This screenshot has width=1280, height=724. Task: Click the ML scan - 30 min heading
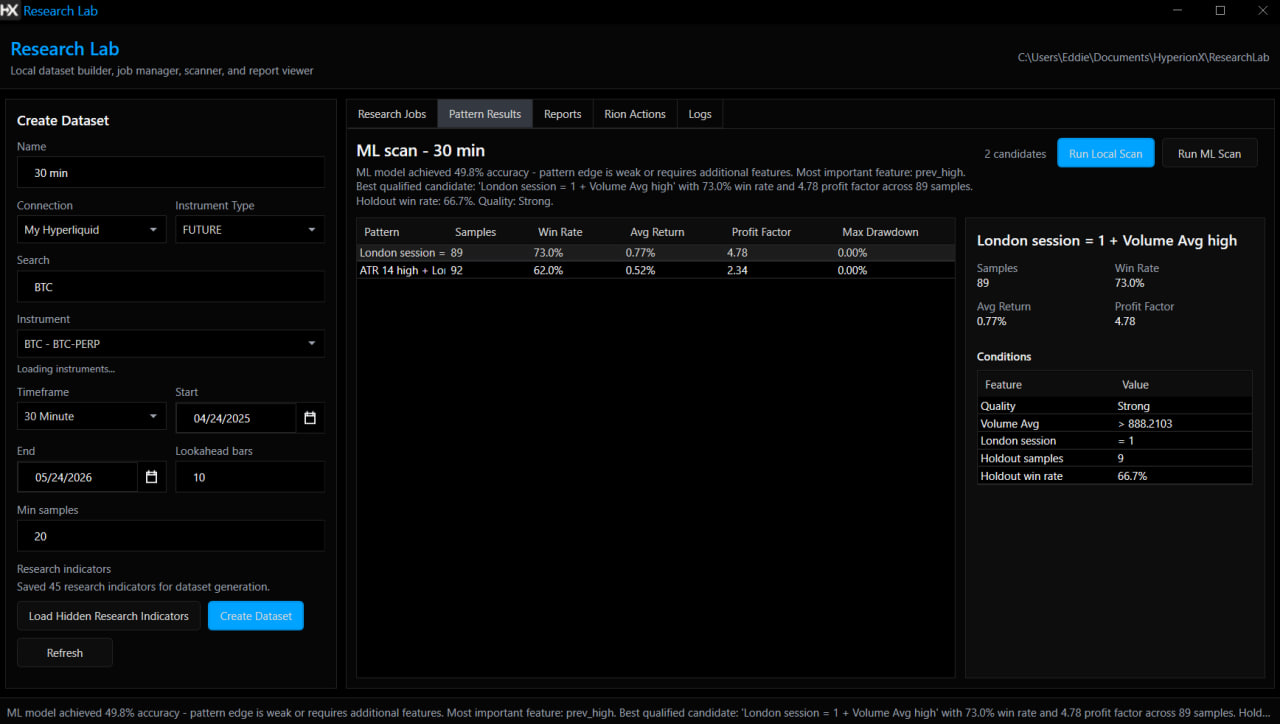[421, 151]
